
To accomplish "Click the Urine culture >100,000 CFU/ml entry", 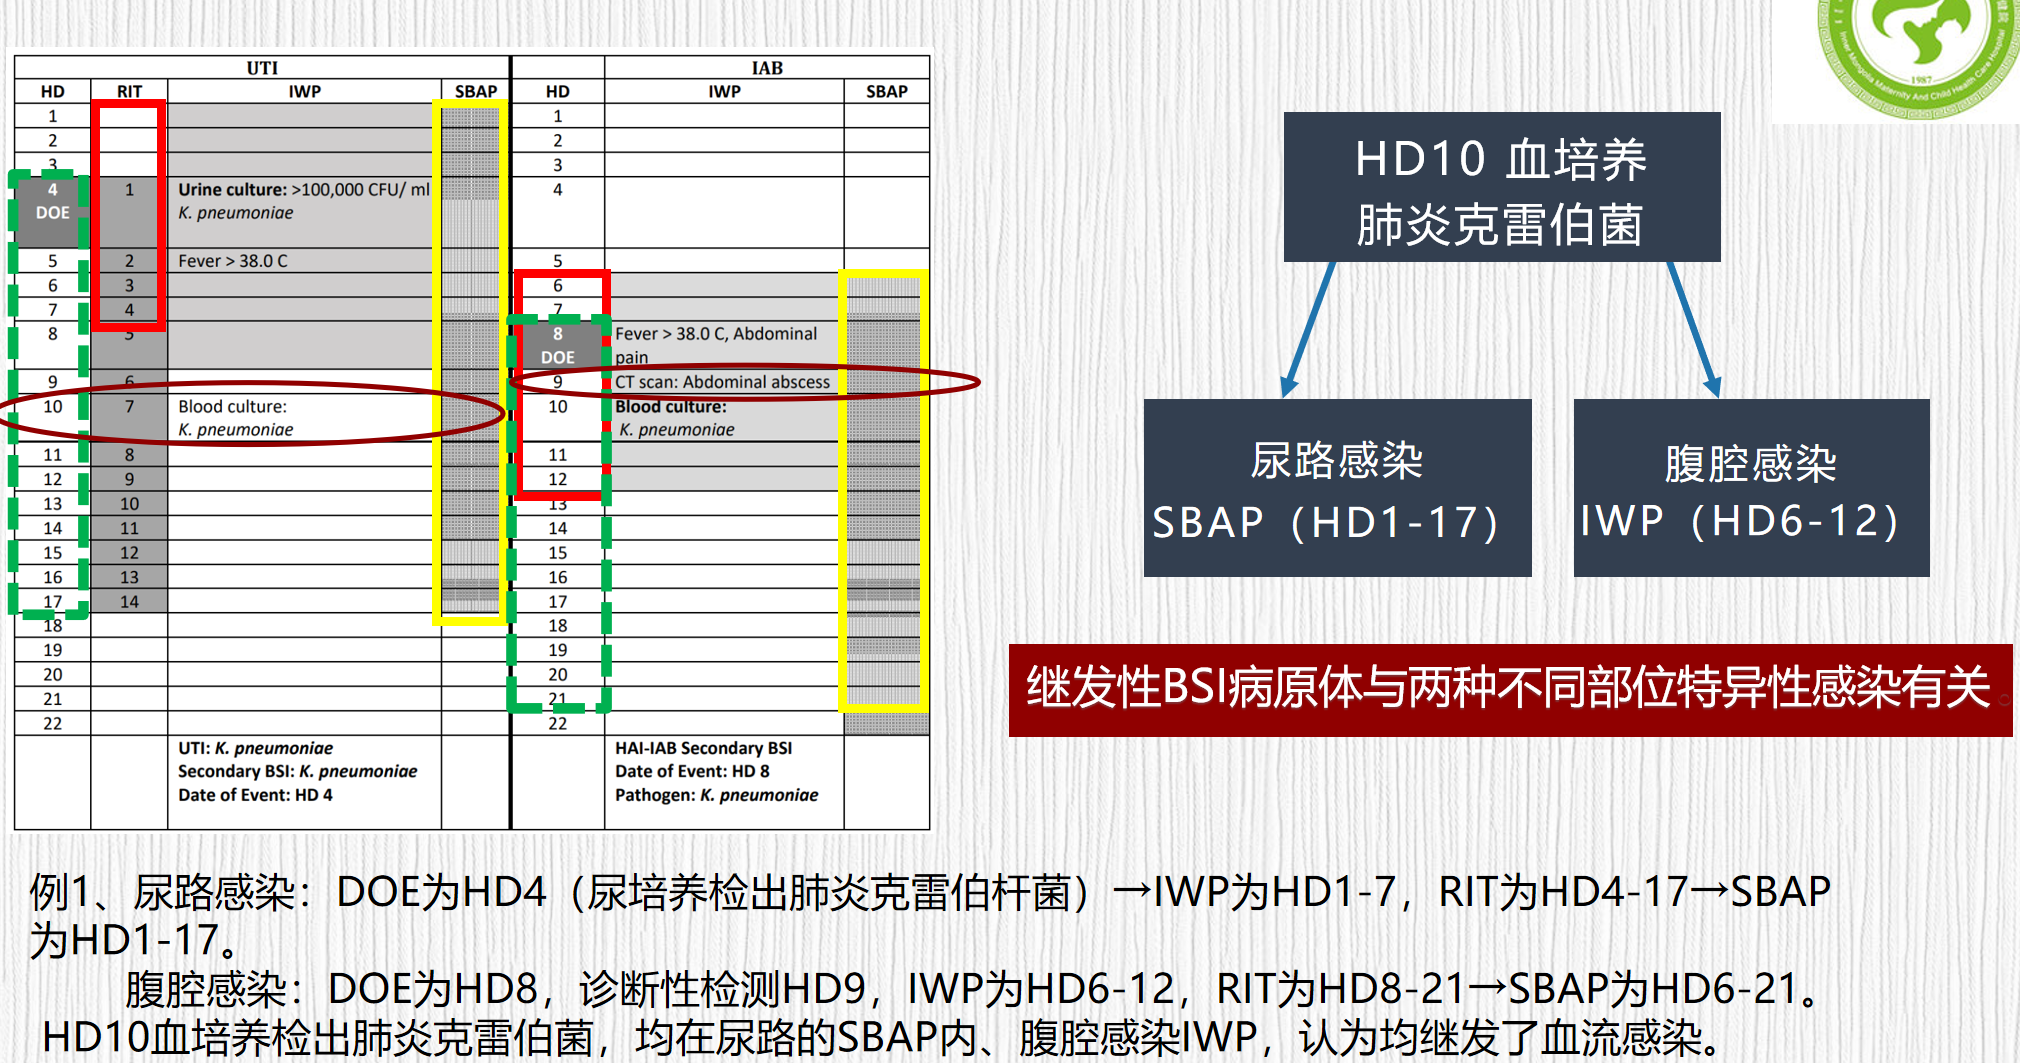I will coord(303,190).
